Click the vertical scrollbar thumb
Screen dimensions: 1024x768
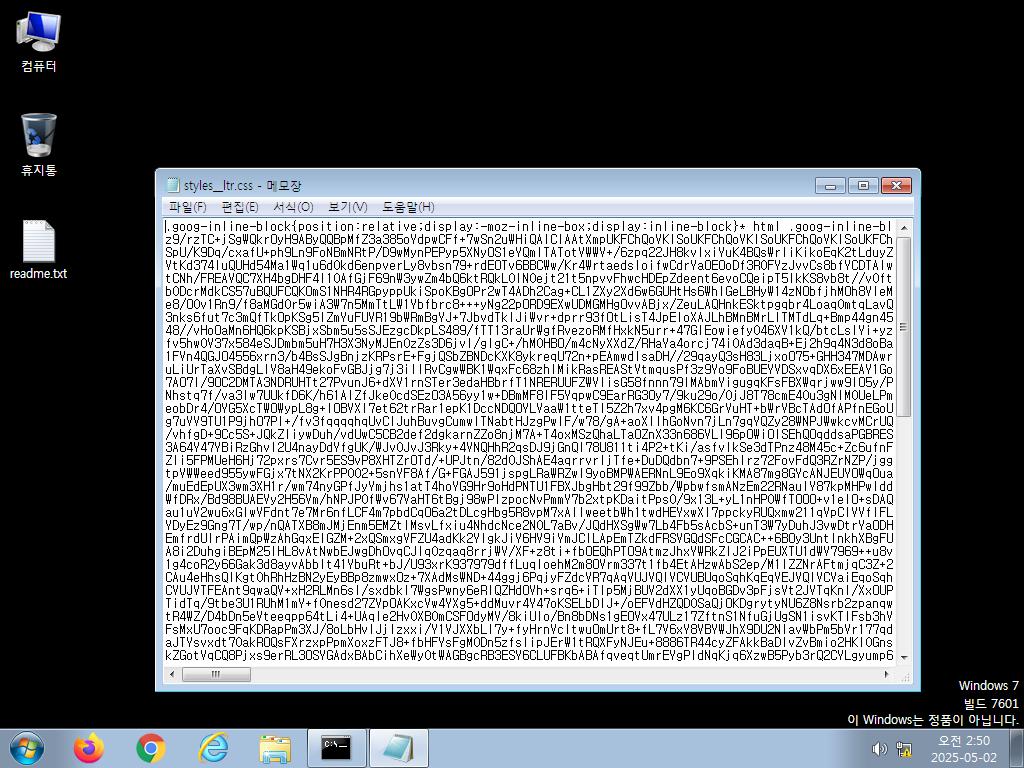point(904,327)
